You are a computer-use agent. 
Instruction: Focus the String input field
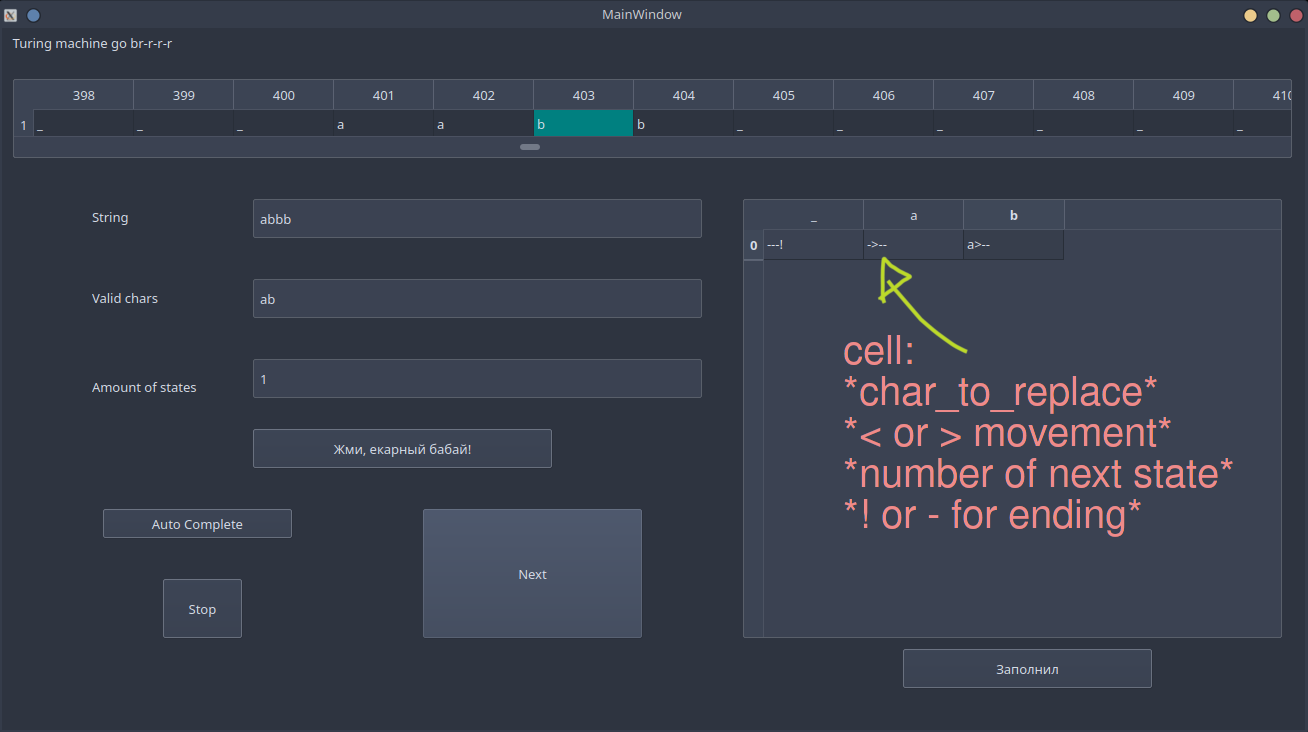tap(477, 218)
